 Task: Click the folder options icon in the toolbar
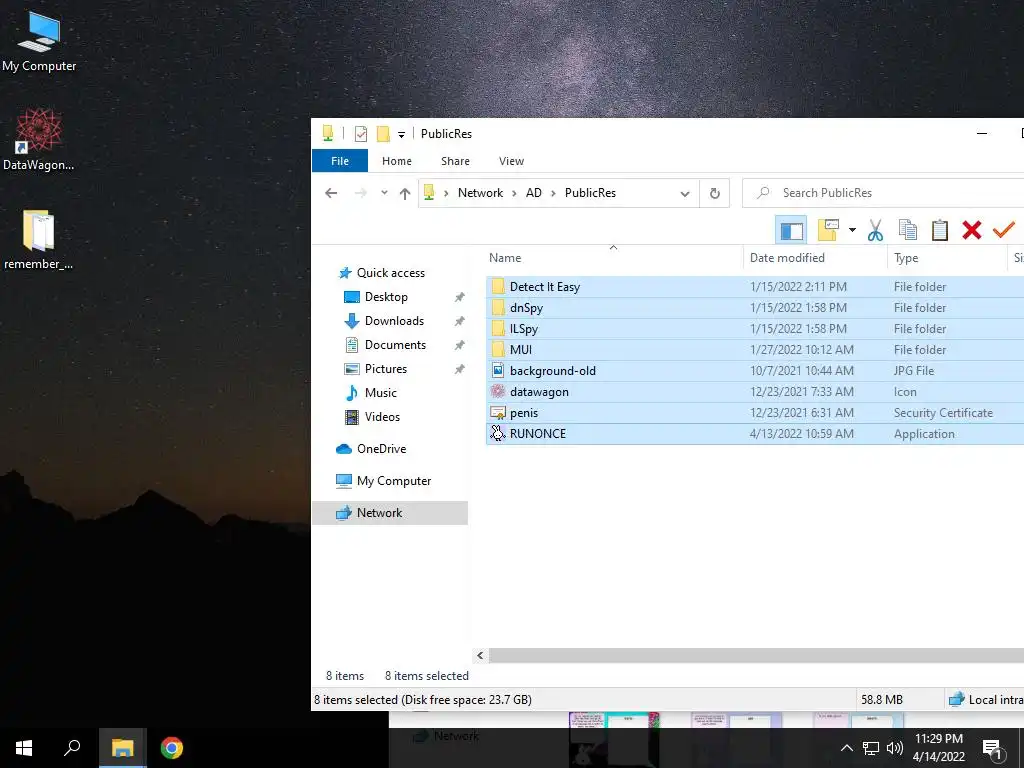point(828,230)
